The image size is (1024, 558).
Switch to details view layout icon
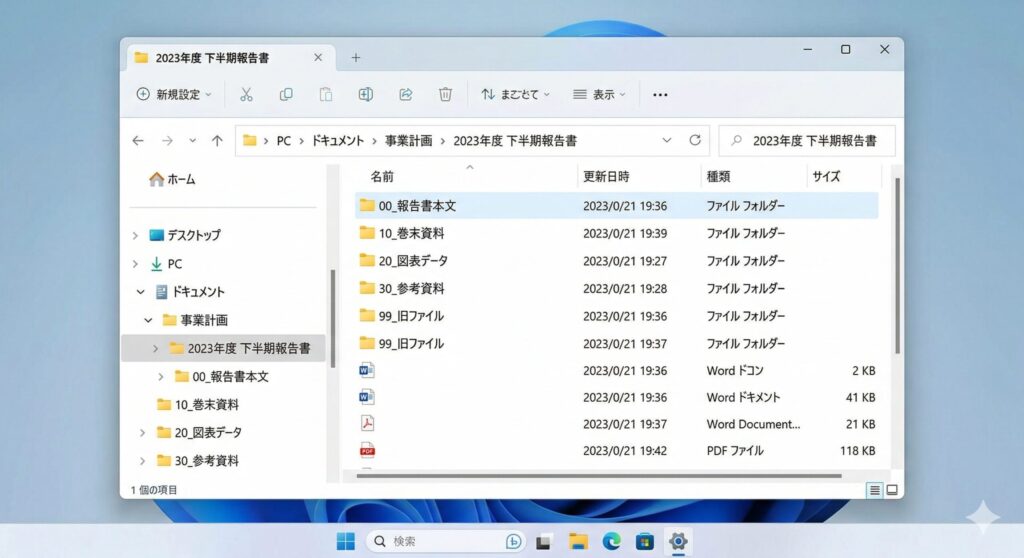(875, 490)
